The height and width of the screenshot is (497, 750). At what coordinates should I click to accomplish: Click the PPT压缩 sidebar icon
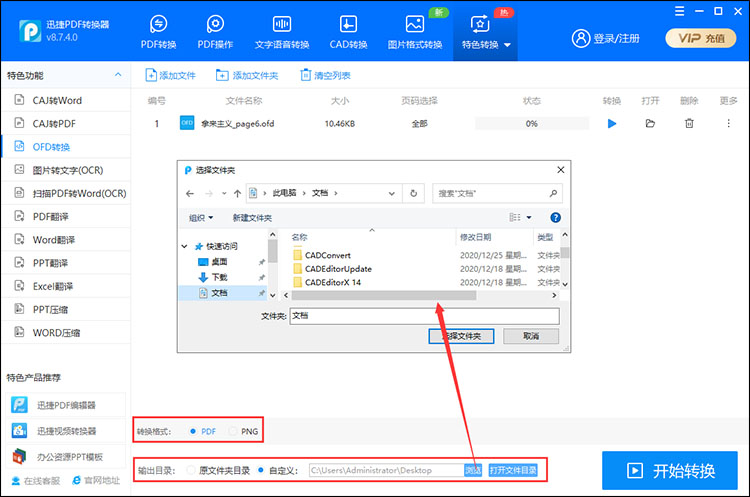click(x=19, y=309)
